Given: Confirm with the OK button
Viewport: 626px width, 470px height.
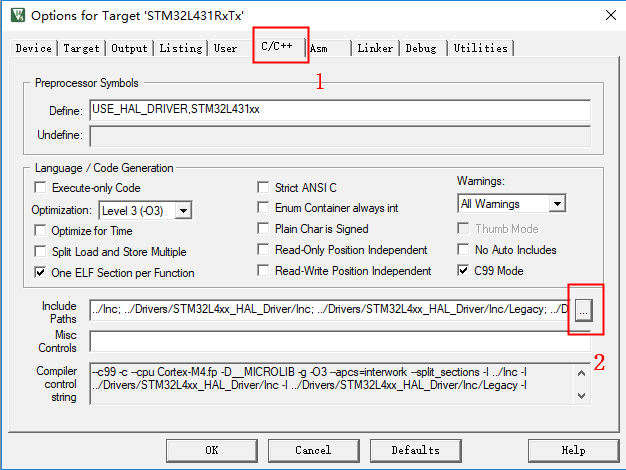Looking at the screenshot, I should point(212,450).
